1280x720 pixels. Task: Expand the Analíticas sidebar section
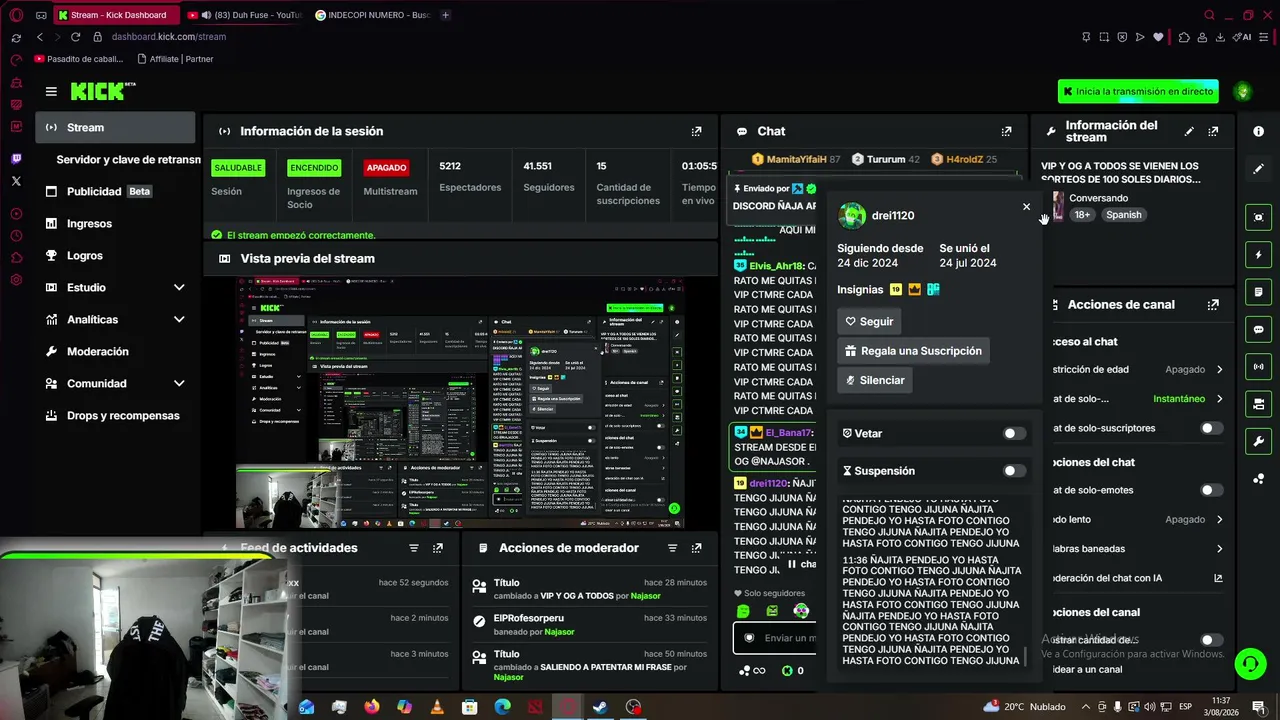179,319
